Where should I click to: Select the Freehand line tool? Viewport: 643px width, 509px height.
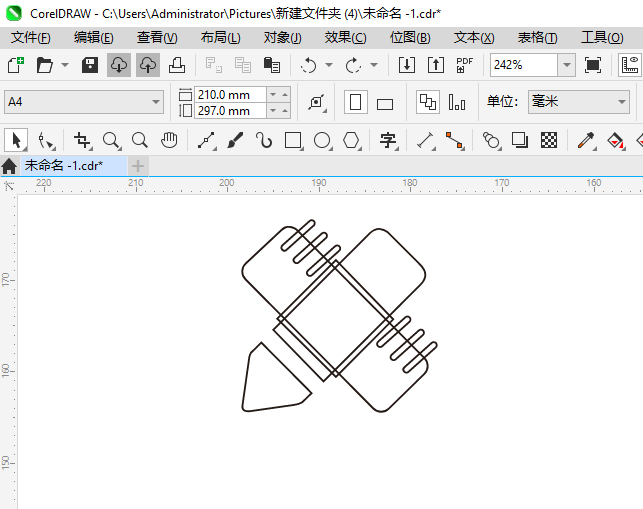(x=206, y=140)
